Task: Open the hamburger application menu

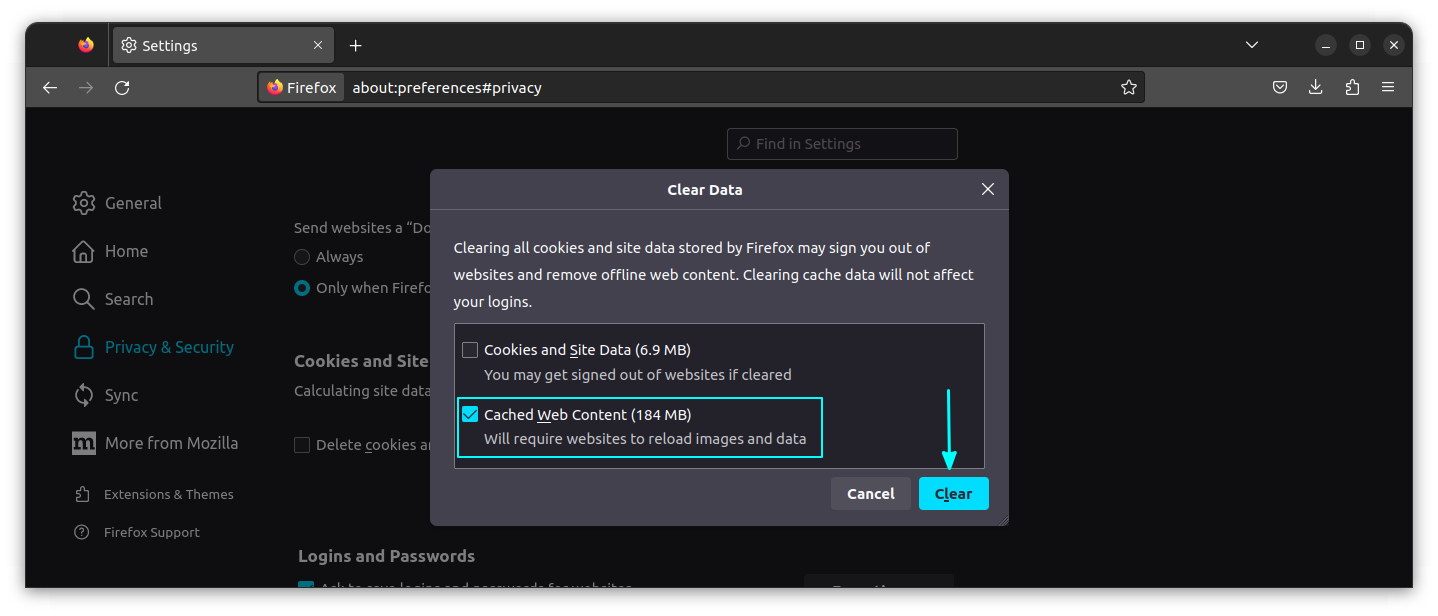Action: pyautogui.click(x=1388, y=87)
